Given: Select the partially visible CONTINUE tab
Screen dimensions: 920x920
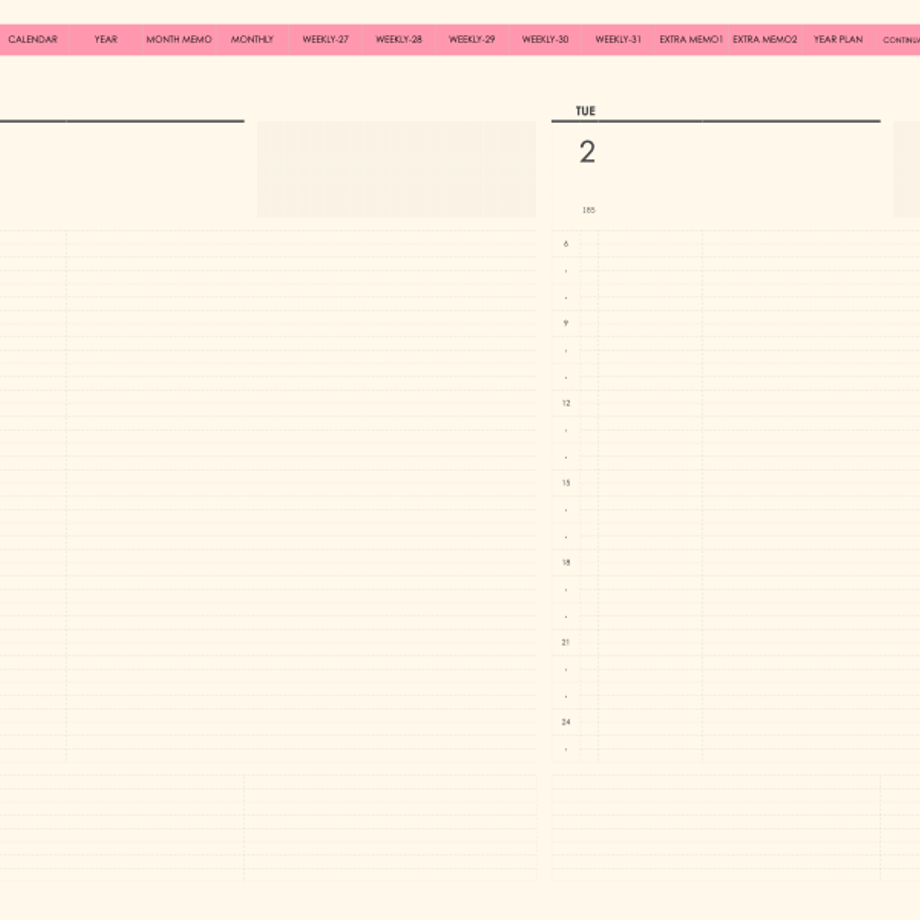Looking at the screenshot, I should pyautogui.click(x=899, y=39).
